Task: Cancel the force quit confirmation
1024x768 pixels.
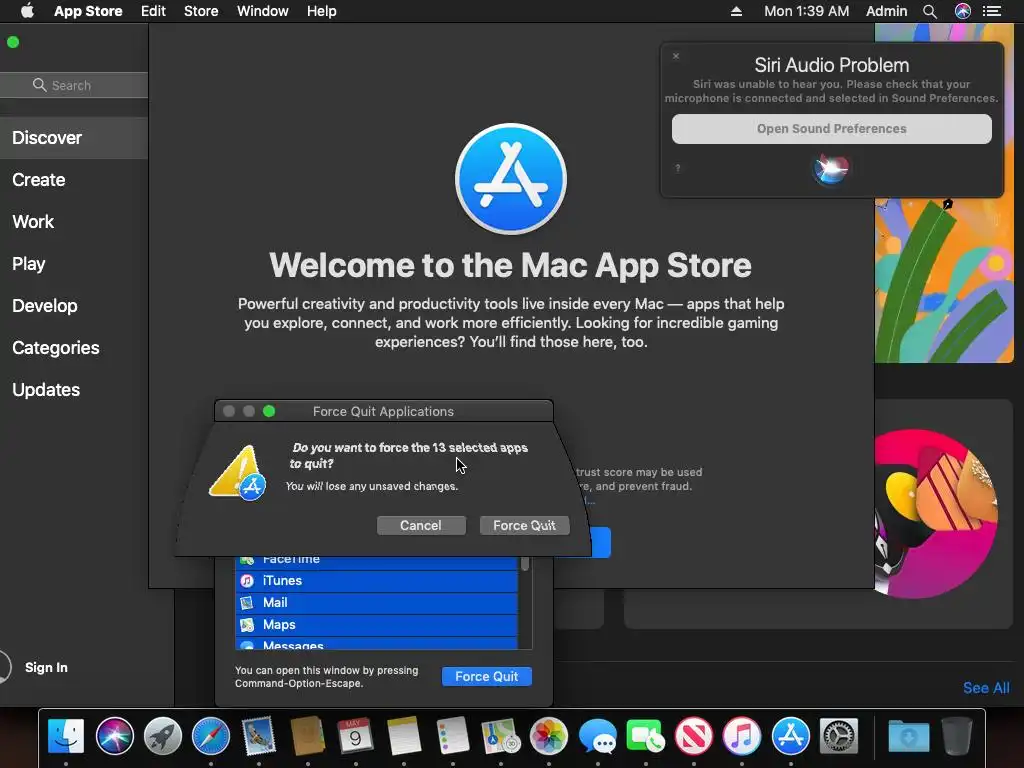Action: (x=421, y=526)
